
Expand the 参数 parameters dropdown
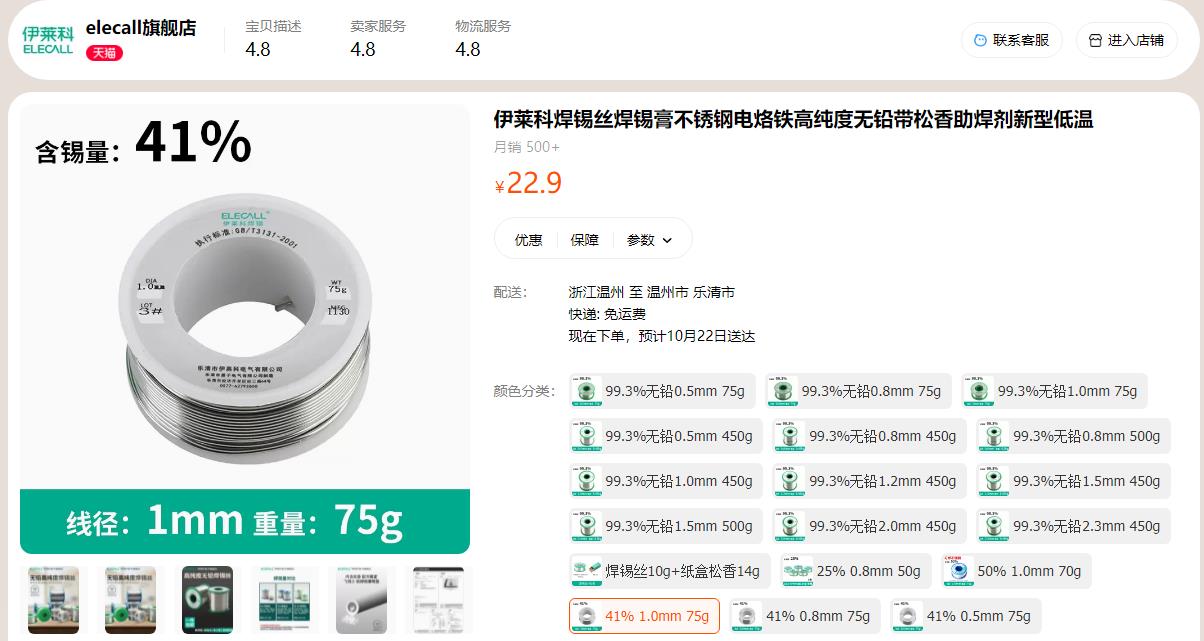650,239
